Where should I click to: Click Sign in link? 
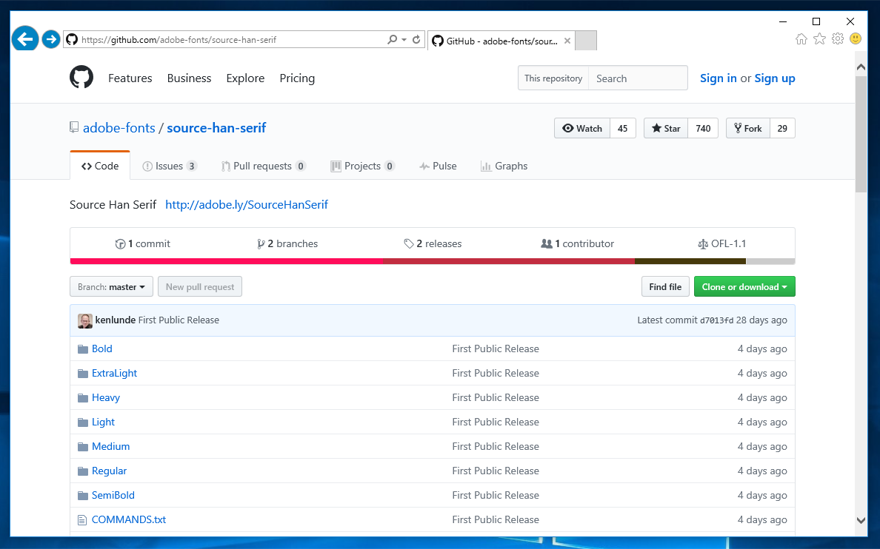[718, 78]
